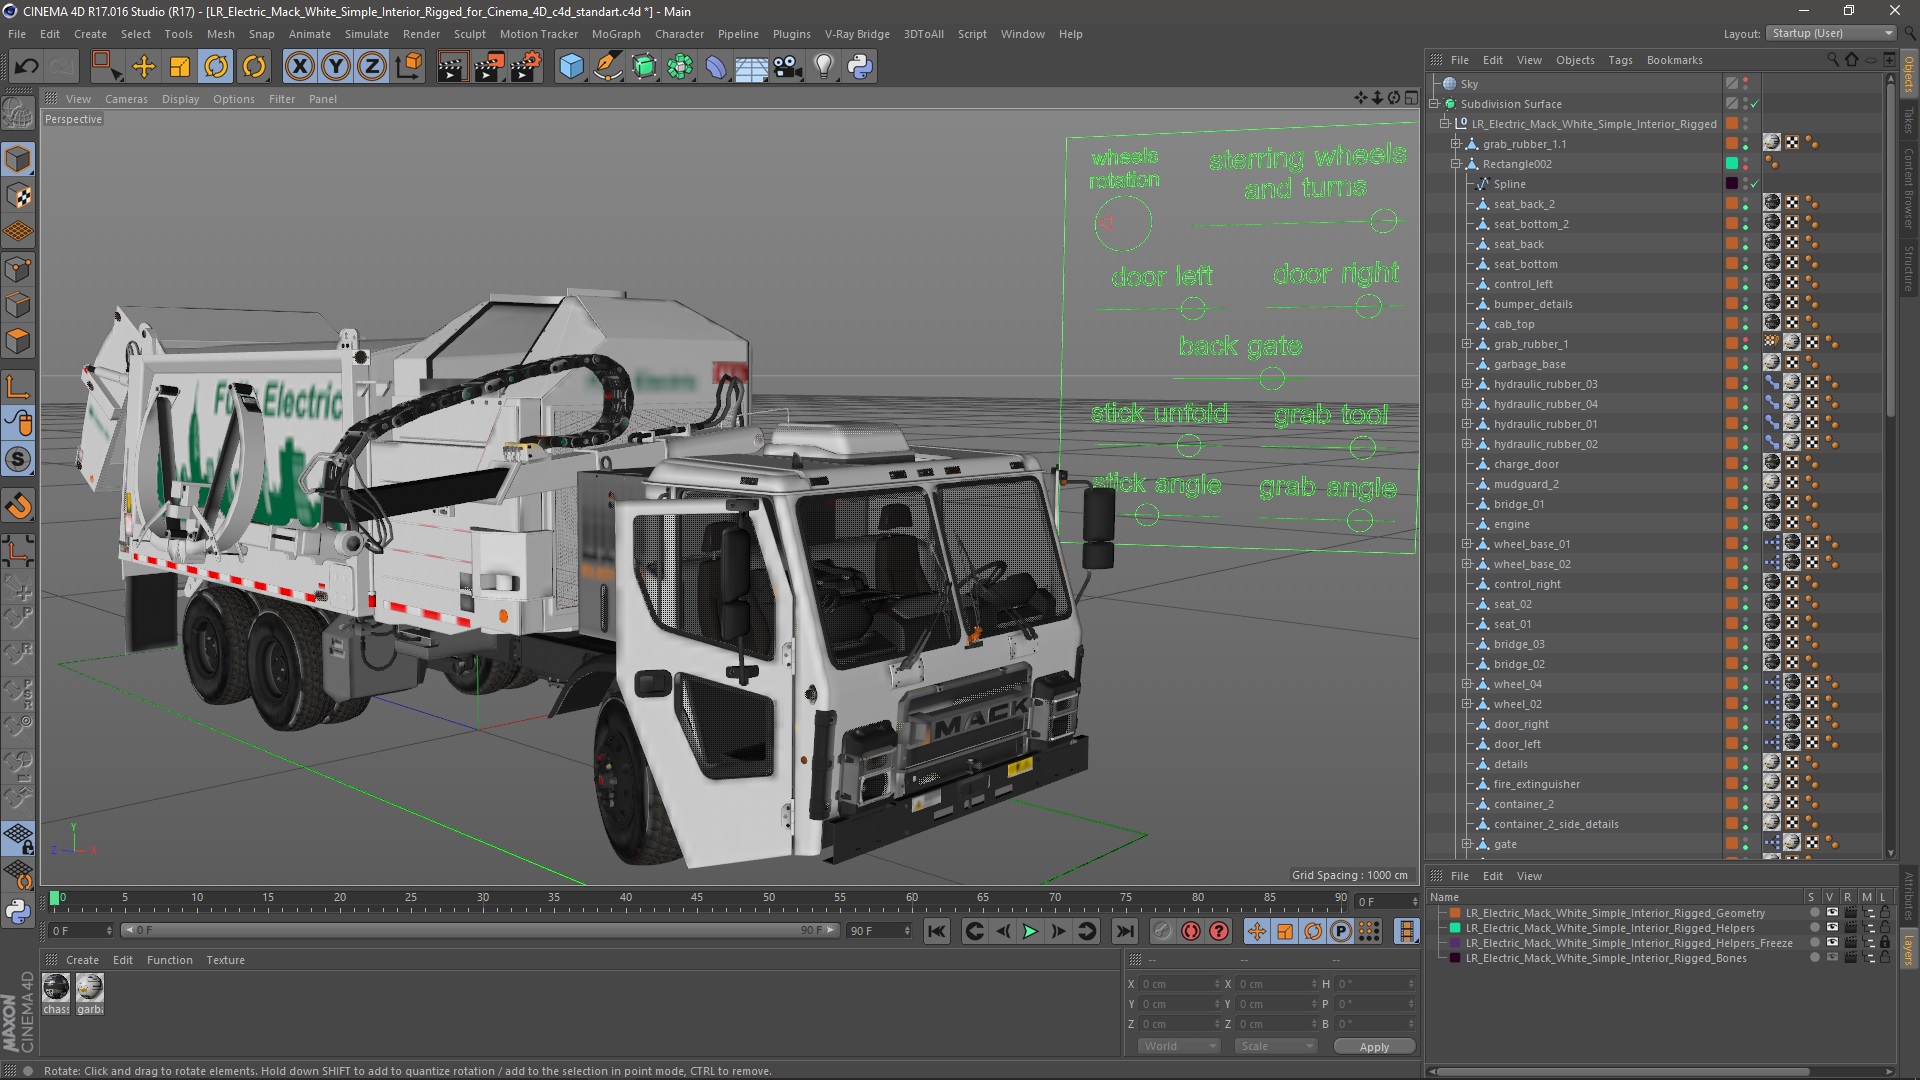This screenshot has width=1920, height=1080.
Task: Collapse the Rectangle002 object
Action: coord(1457,164)
